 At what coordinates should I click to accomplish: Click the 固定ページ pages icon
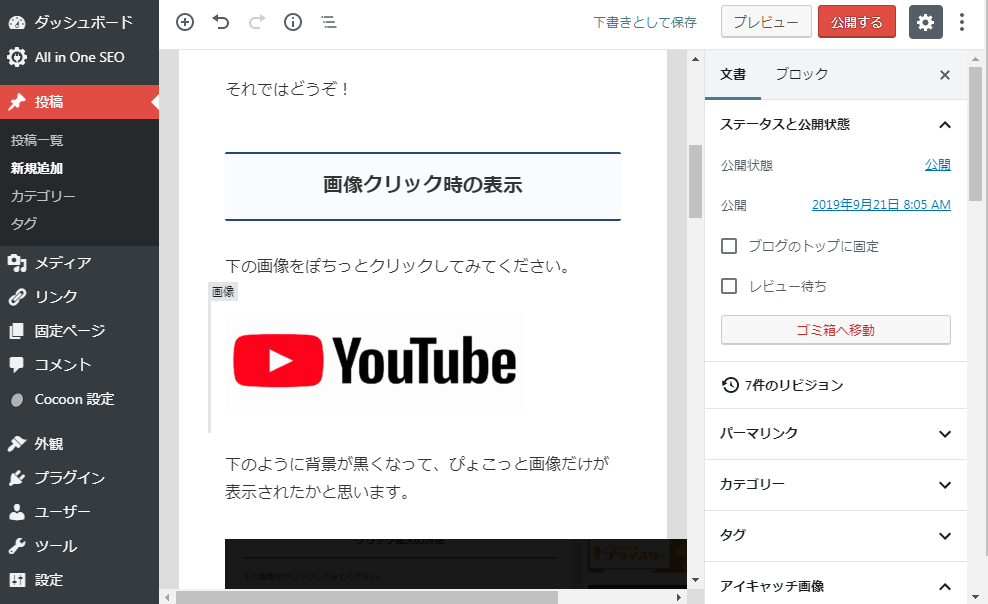click(17, 331)
